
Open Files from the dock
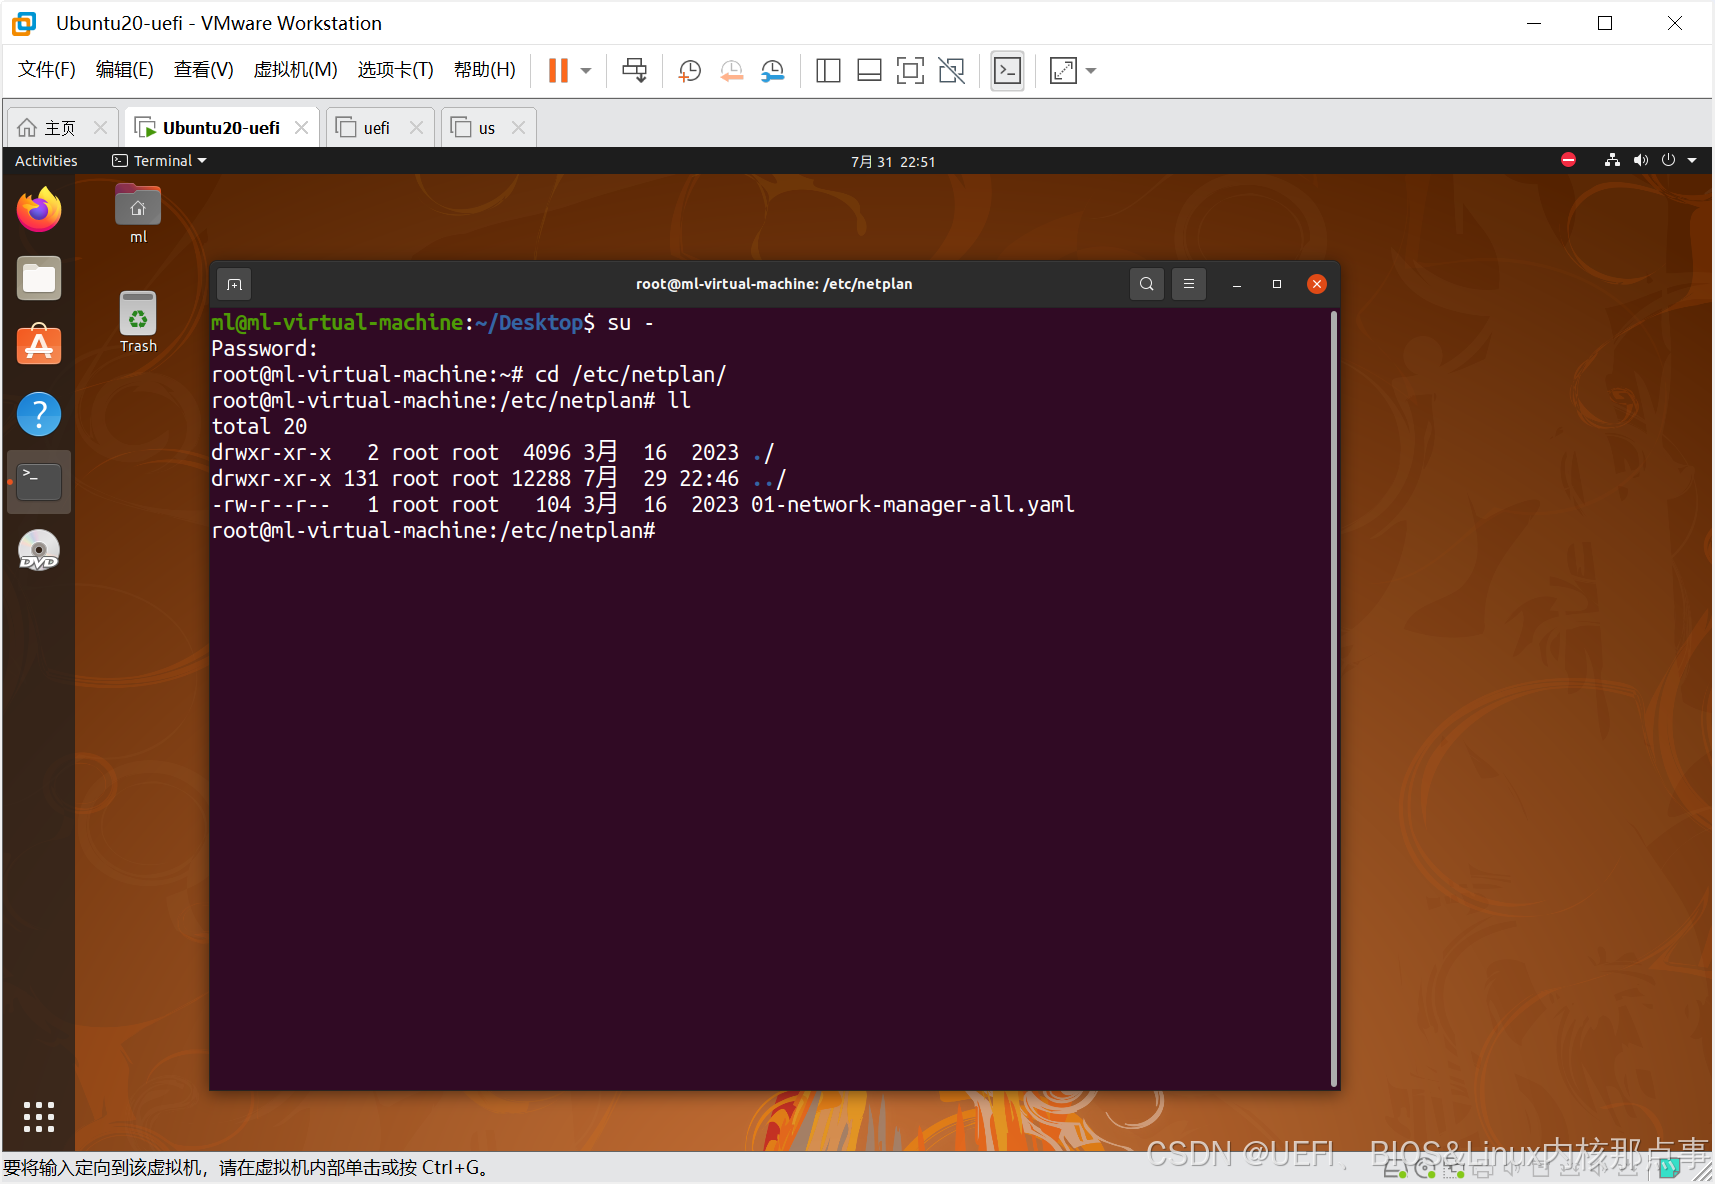pyautogui.click(x=39, y=278)
